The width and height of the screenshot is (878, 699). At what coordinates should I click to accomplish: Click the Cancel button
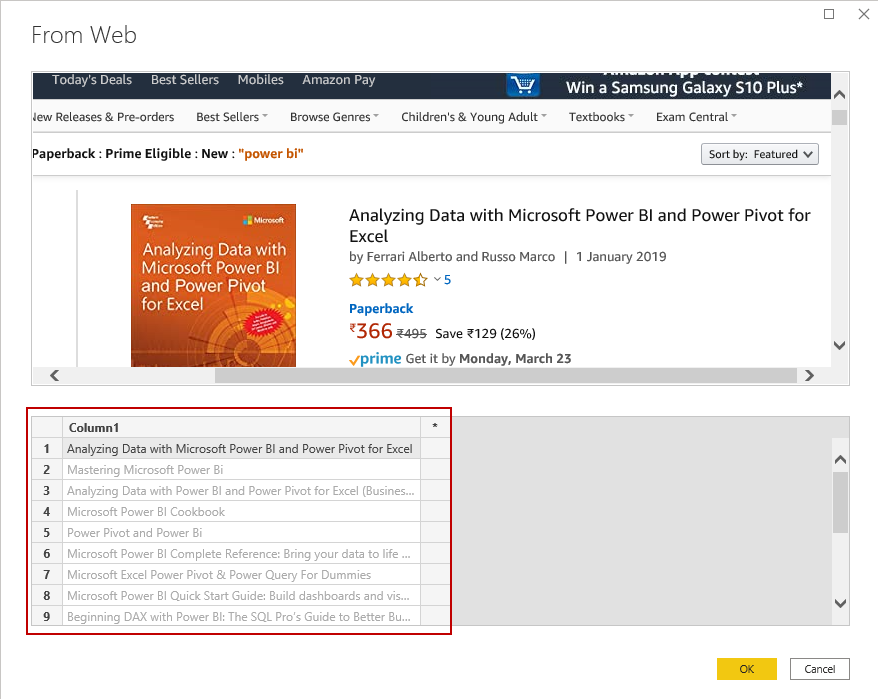[x=820, y=669]
